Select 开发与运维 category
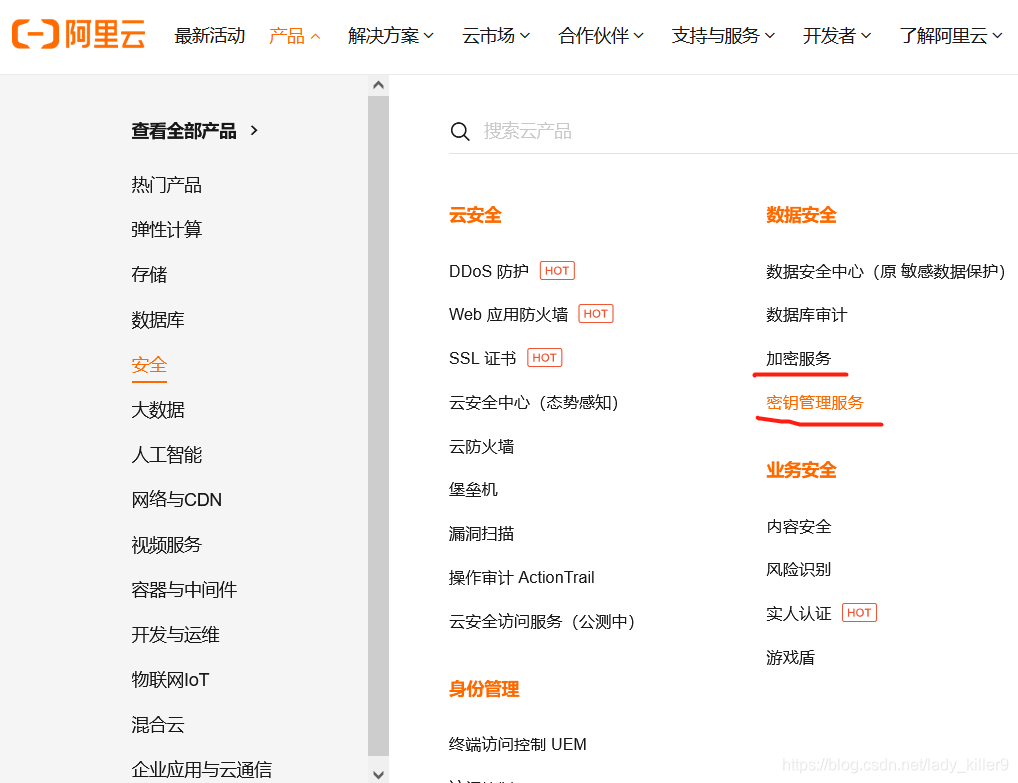This screenshot has width=1018, height=783. tap(175, 634)
